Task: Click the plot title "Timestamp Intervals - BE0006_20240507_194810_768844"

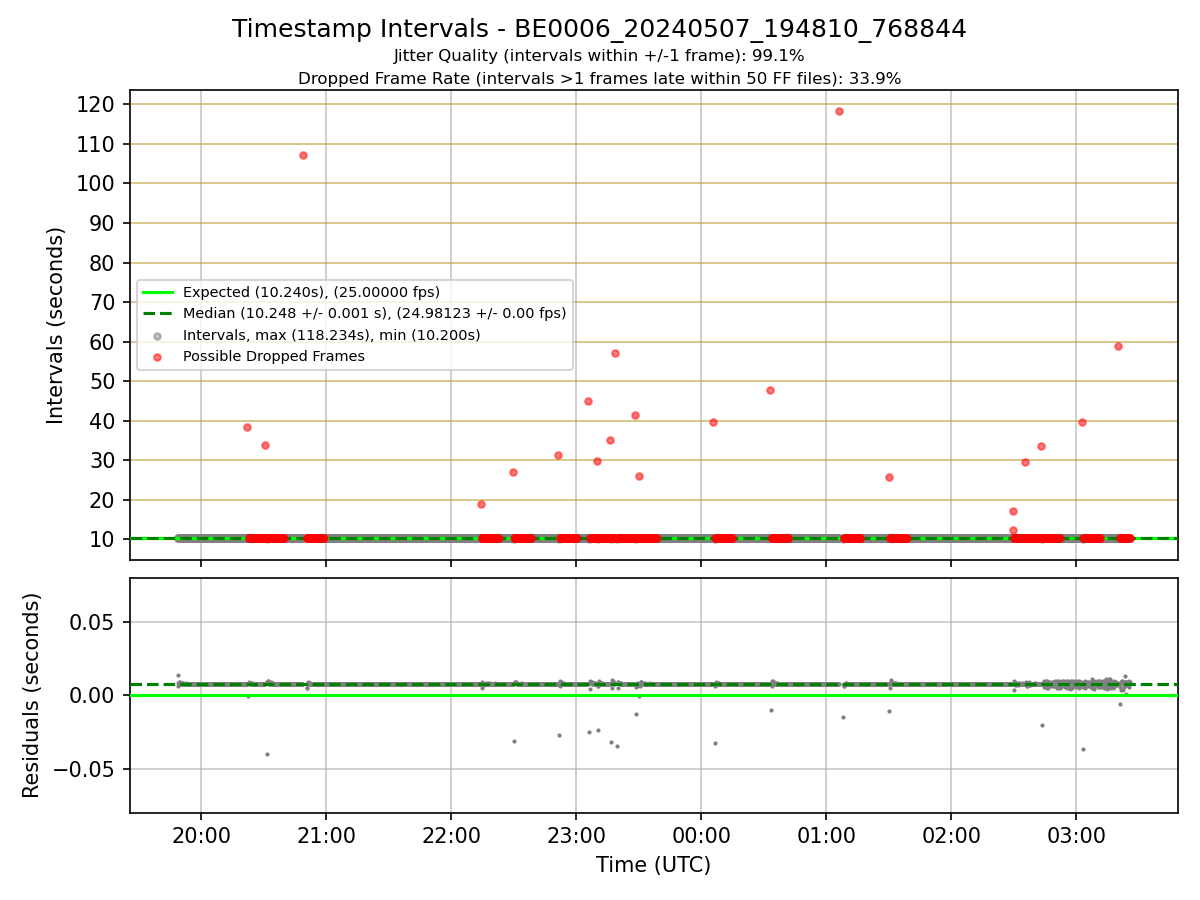Action: click(599, 29)
